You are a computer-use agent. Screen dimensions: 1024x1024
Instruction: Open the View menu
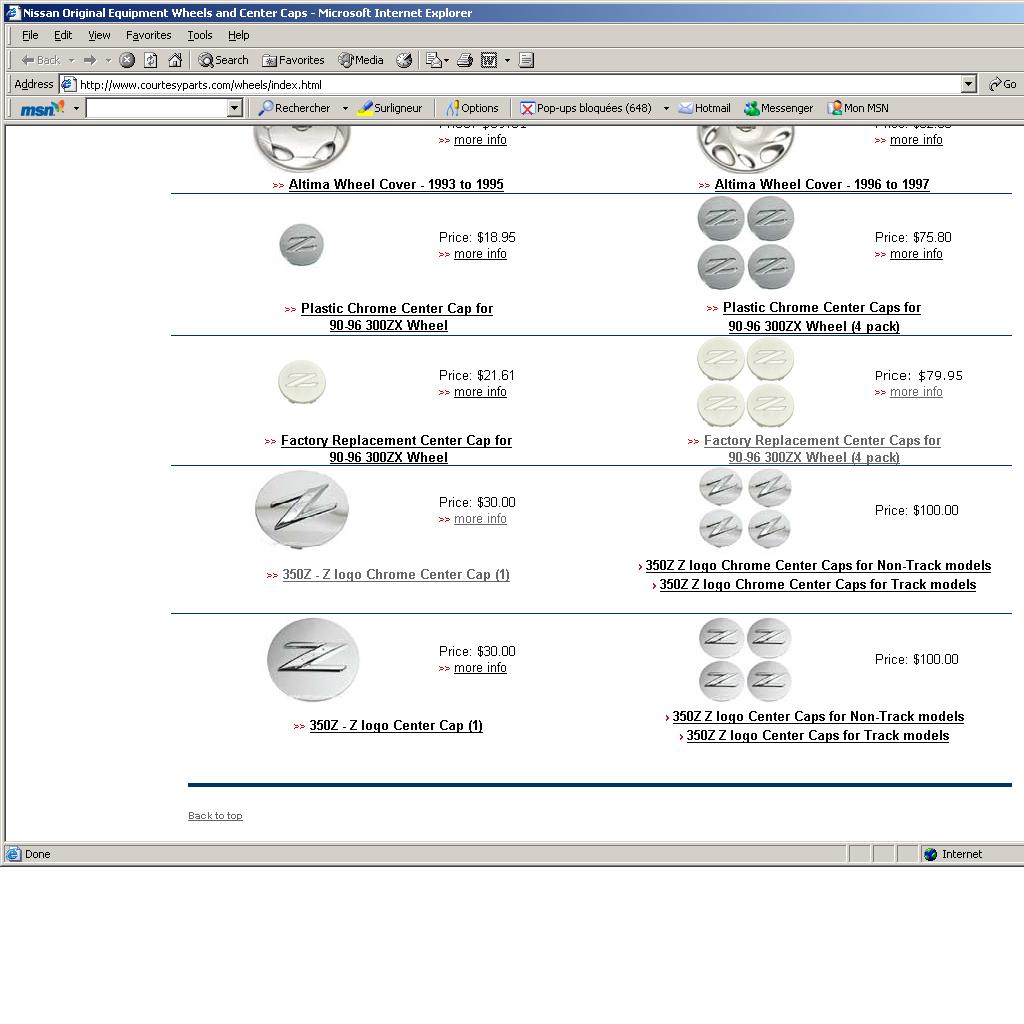pos(99,35)
